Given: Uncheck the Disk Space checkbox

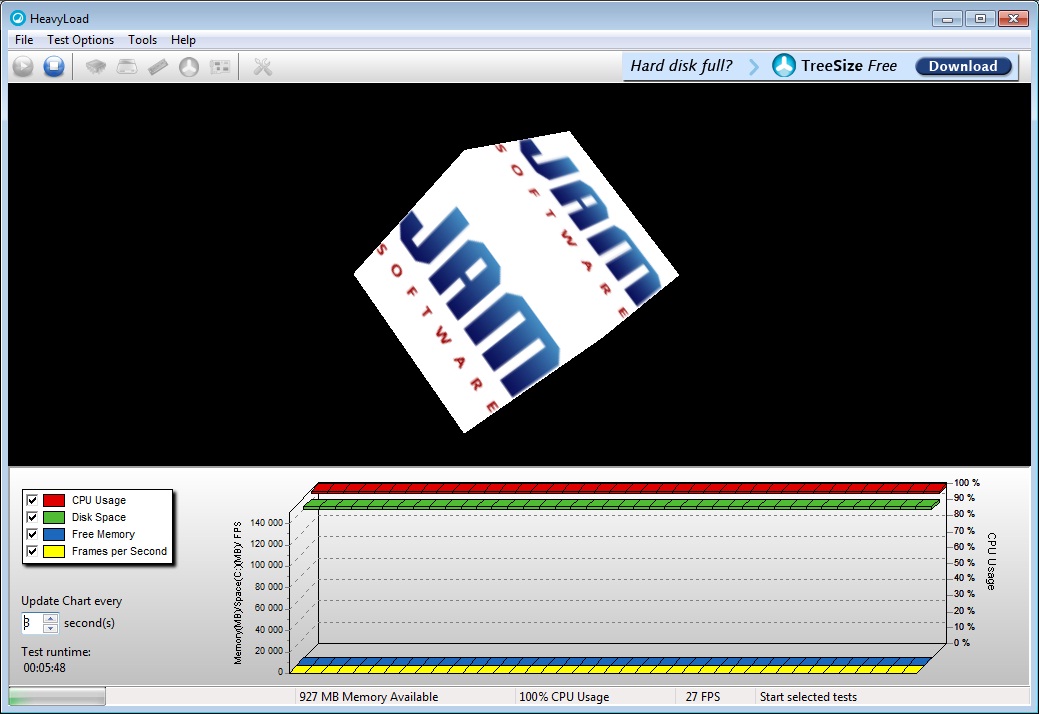Looking at the screenshot, I should (32, 517).
